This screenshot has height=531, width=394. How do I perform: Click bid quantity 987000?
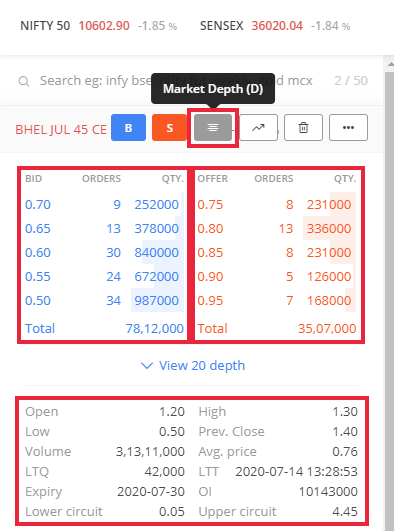point(157,301)
